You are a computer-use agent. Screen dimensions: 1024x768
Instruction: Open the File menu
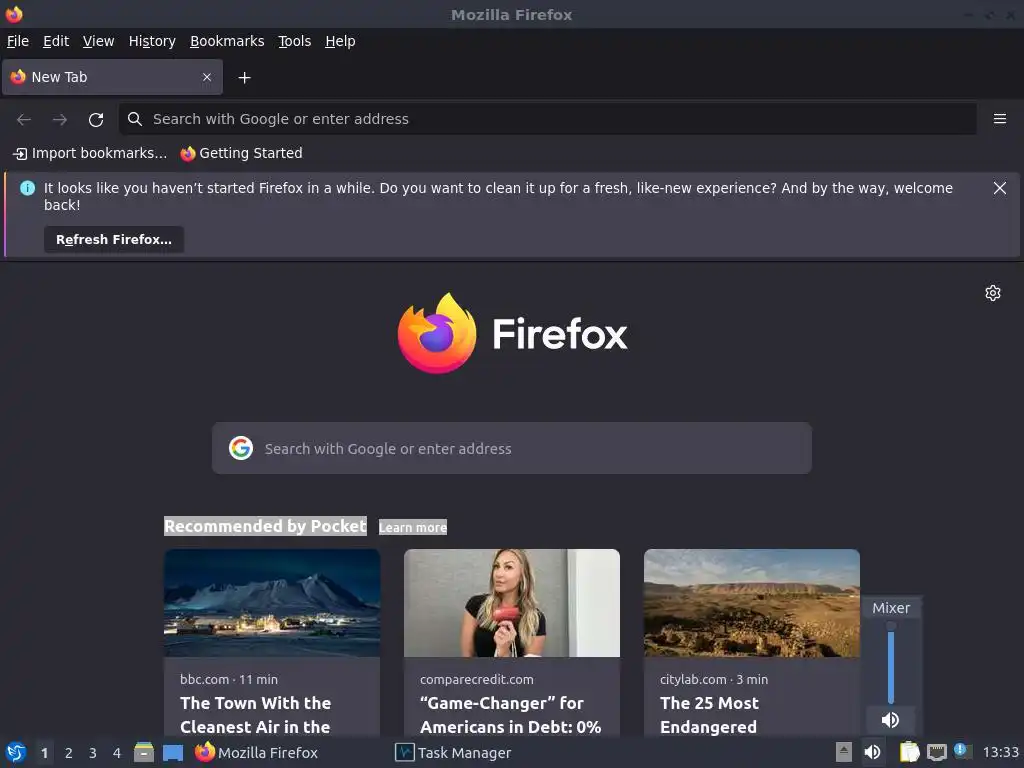point(18,41)
